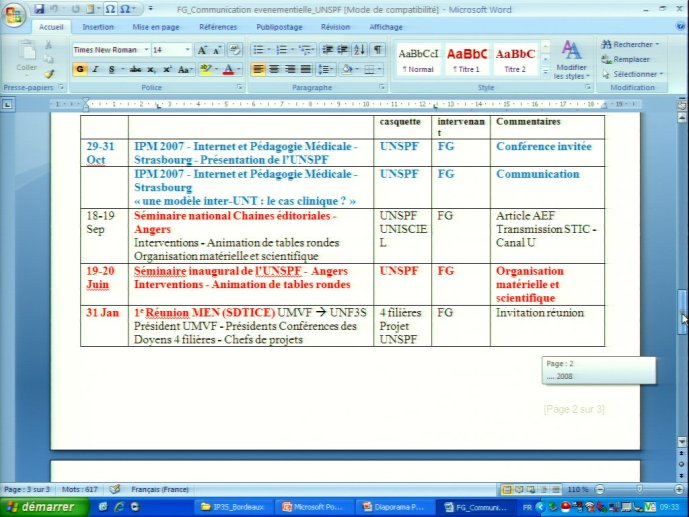Screen dimensions: 689x517
Task: Toggle underline (S) formatting
Action: 111,69
